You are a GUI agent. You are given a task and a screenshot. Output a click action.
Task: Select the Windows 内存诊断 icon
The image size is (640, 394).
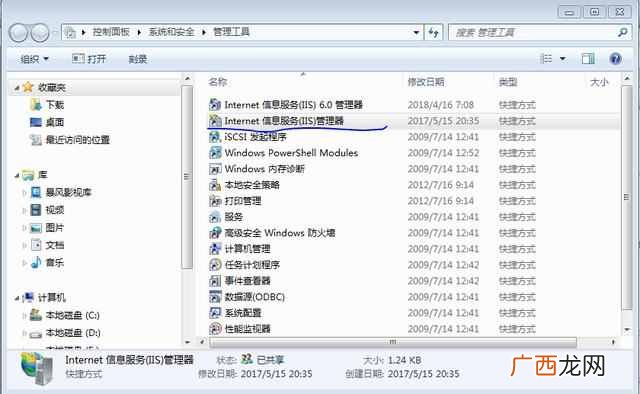pyautogui.click(x=215, y=169)
